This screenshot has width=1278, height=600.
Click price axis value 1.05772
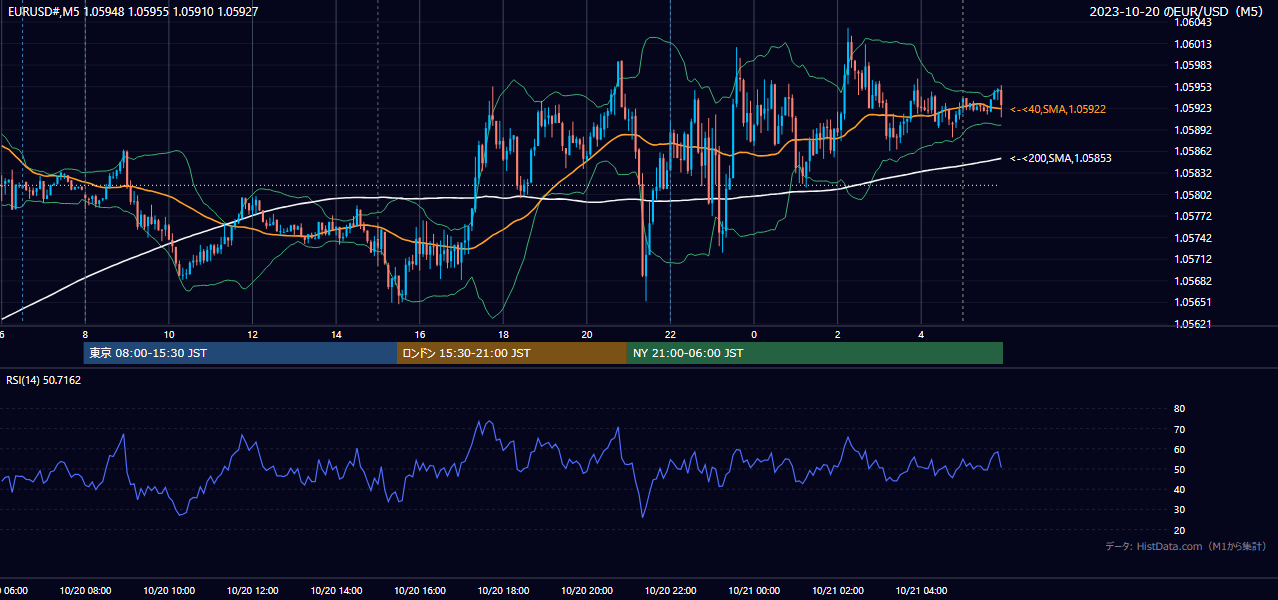click(x=1192, y=216)
